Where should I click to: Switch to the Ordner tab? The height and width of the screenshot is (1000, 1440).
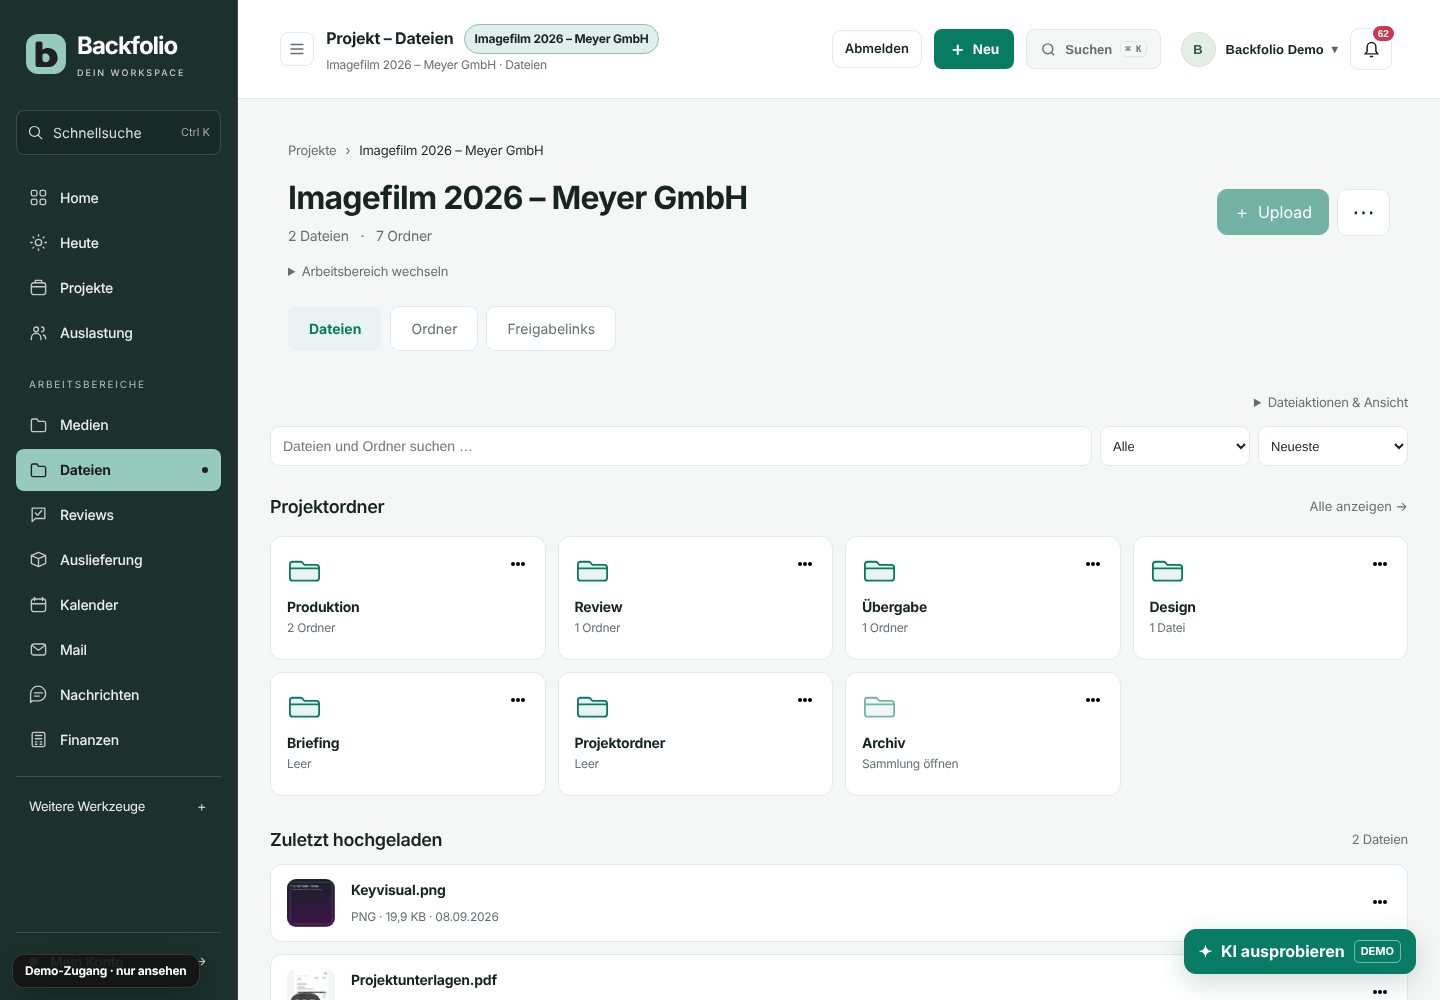pos(434,329)
